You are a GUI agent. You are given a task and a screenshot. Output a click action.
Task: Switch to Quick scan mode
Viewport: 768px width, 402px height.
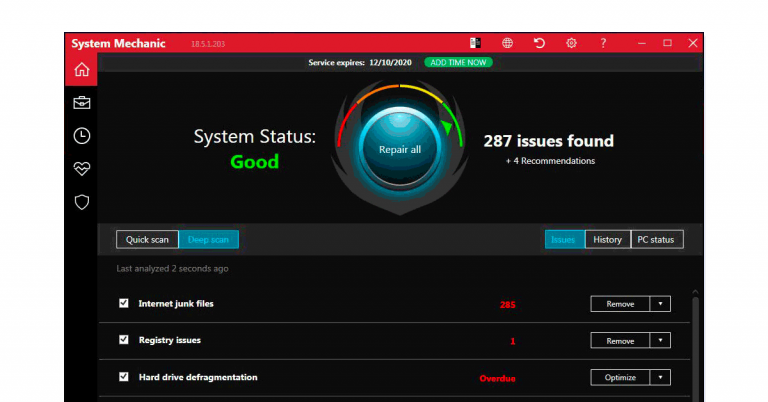pos(147,239)
